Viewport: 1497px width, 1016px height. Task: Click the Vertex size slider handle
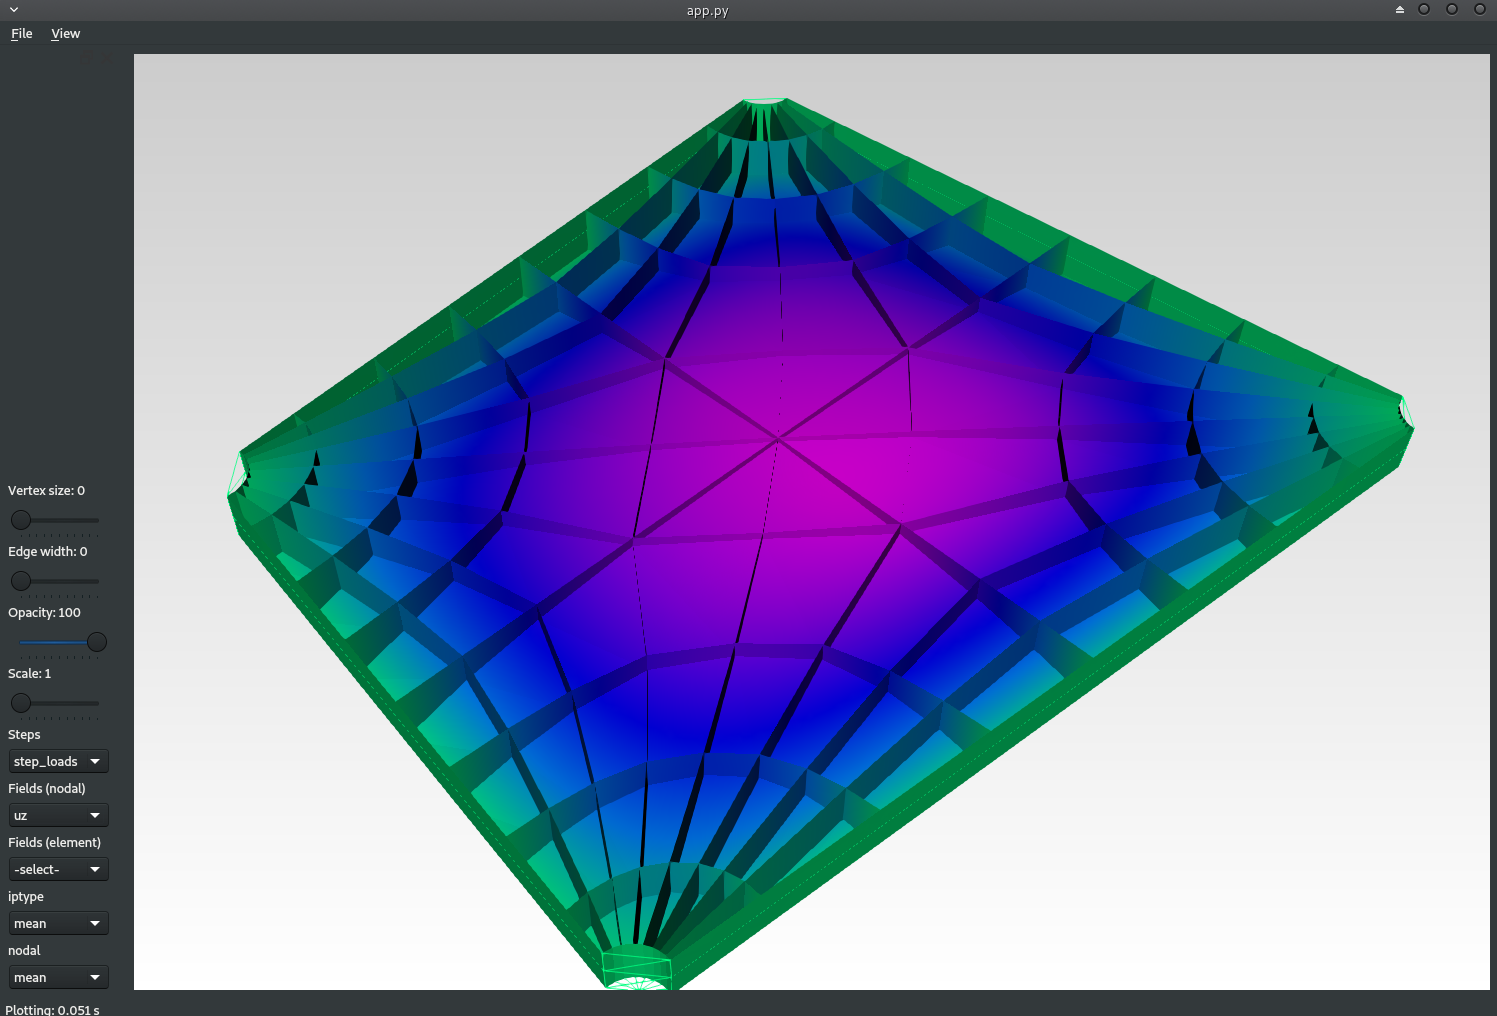21,520
